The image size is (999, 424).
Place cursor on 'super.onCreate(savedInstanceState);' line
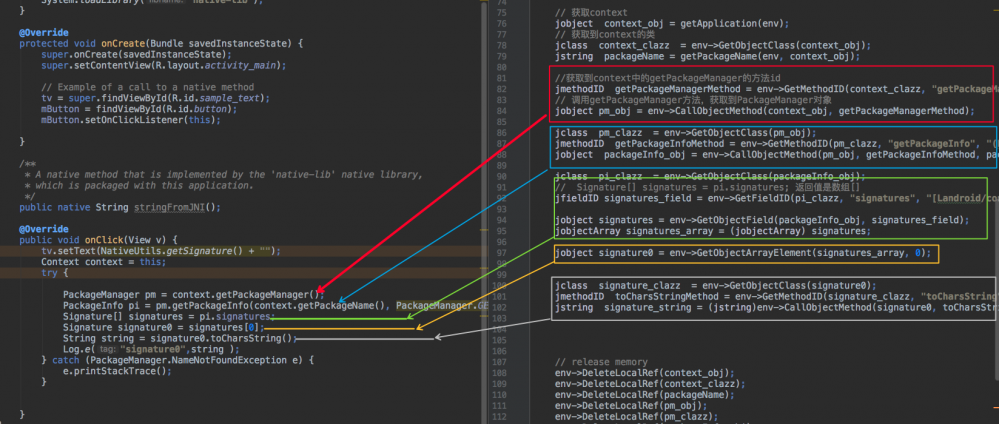tap(138, 54)
